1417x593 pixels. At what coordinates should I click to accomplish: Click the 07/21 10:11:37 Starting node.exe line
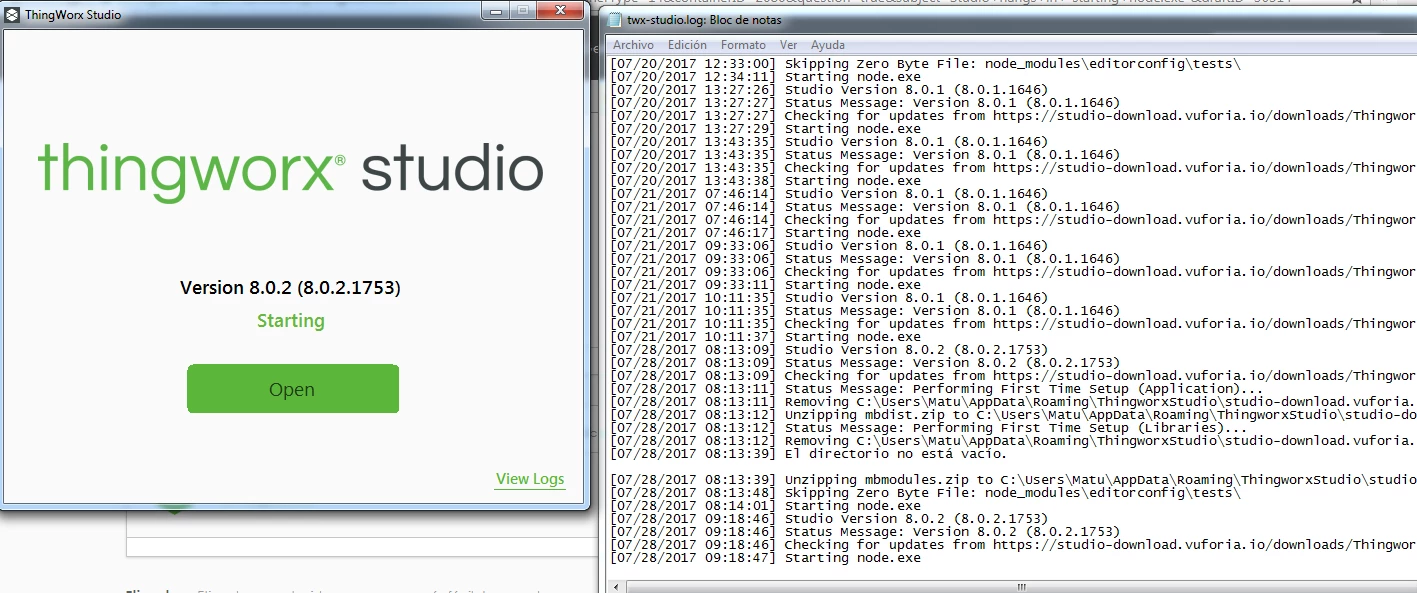click(766, 337)
